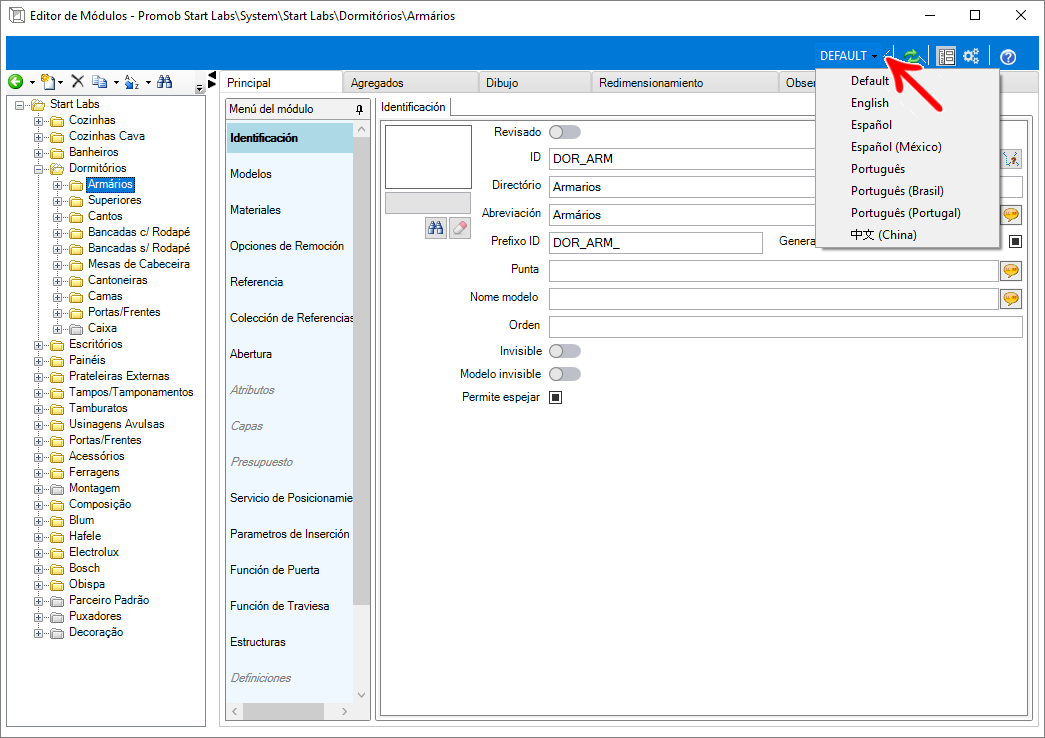Click the Montagem folder icon
The image size is (1045, 738).
(58, 489)
